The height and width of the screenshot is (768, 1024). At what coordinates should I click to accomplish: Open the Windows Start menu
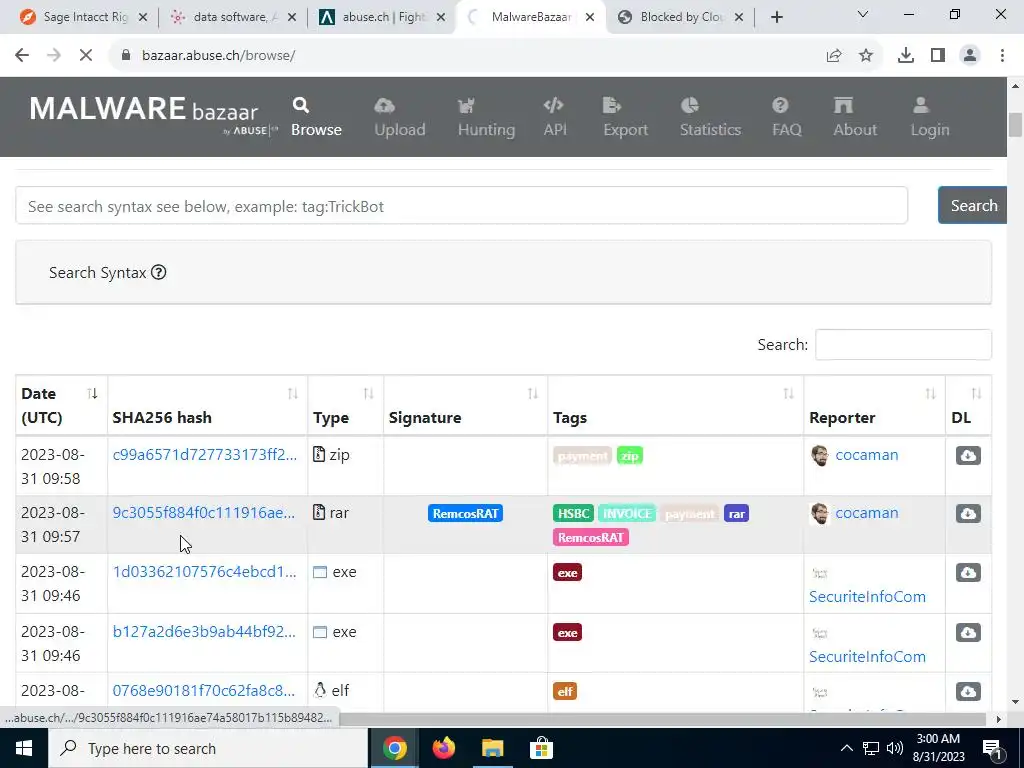[24, 748]
